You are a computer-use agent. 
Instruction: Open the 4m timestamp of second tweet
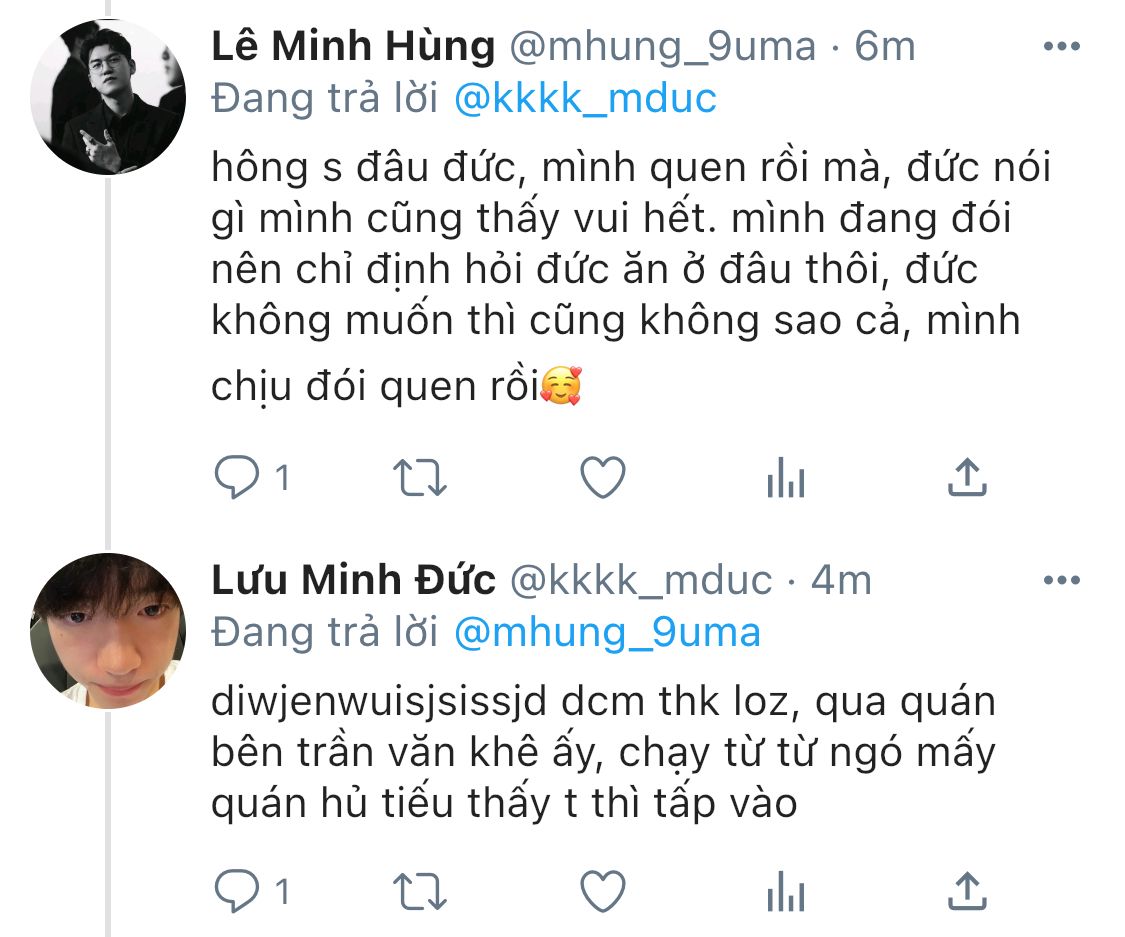click(x=841, y=580)
